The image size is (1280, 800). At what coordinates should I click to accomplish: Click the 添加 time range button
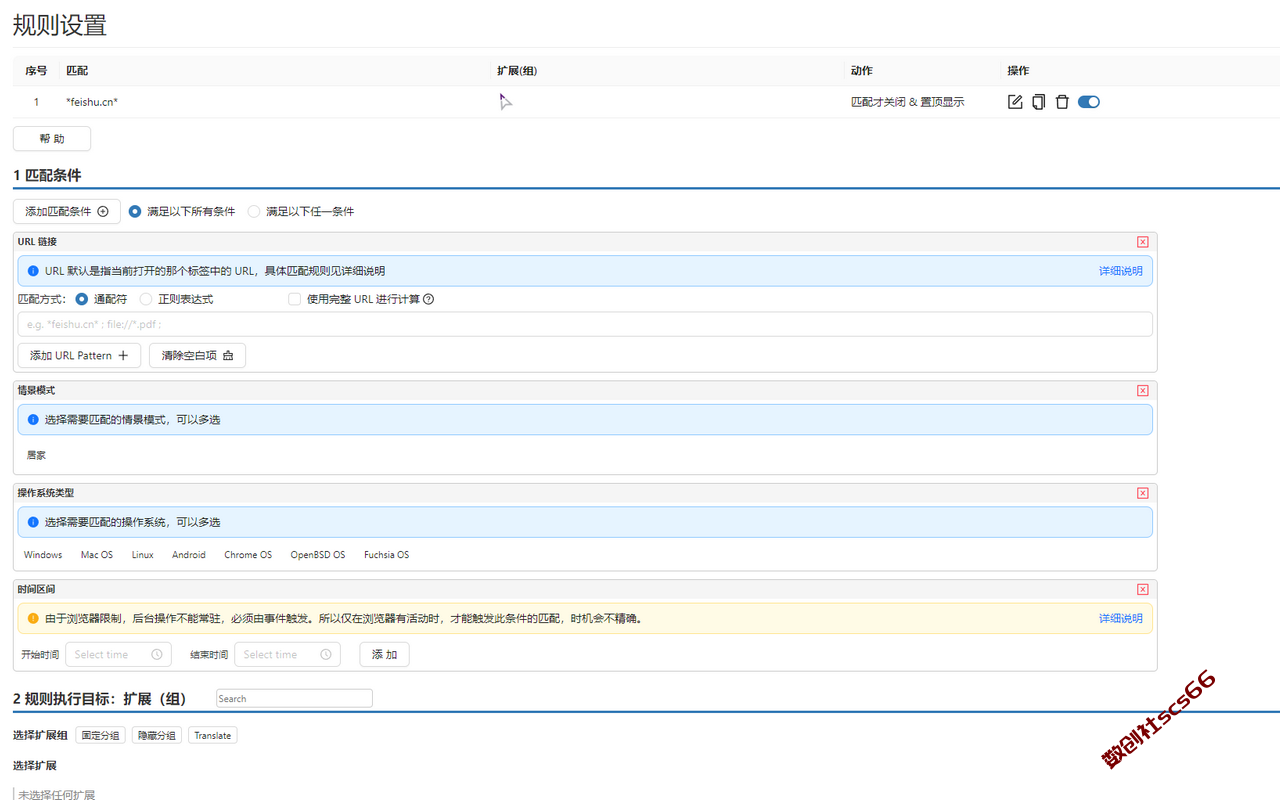click(384, 655)
